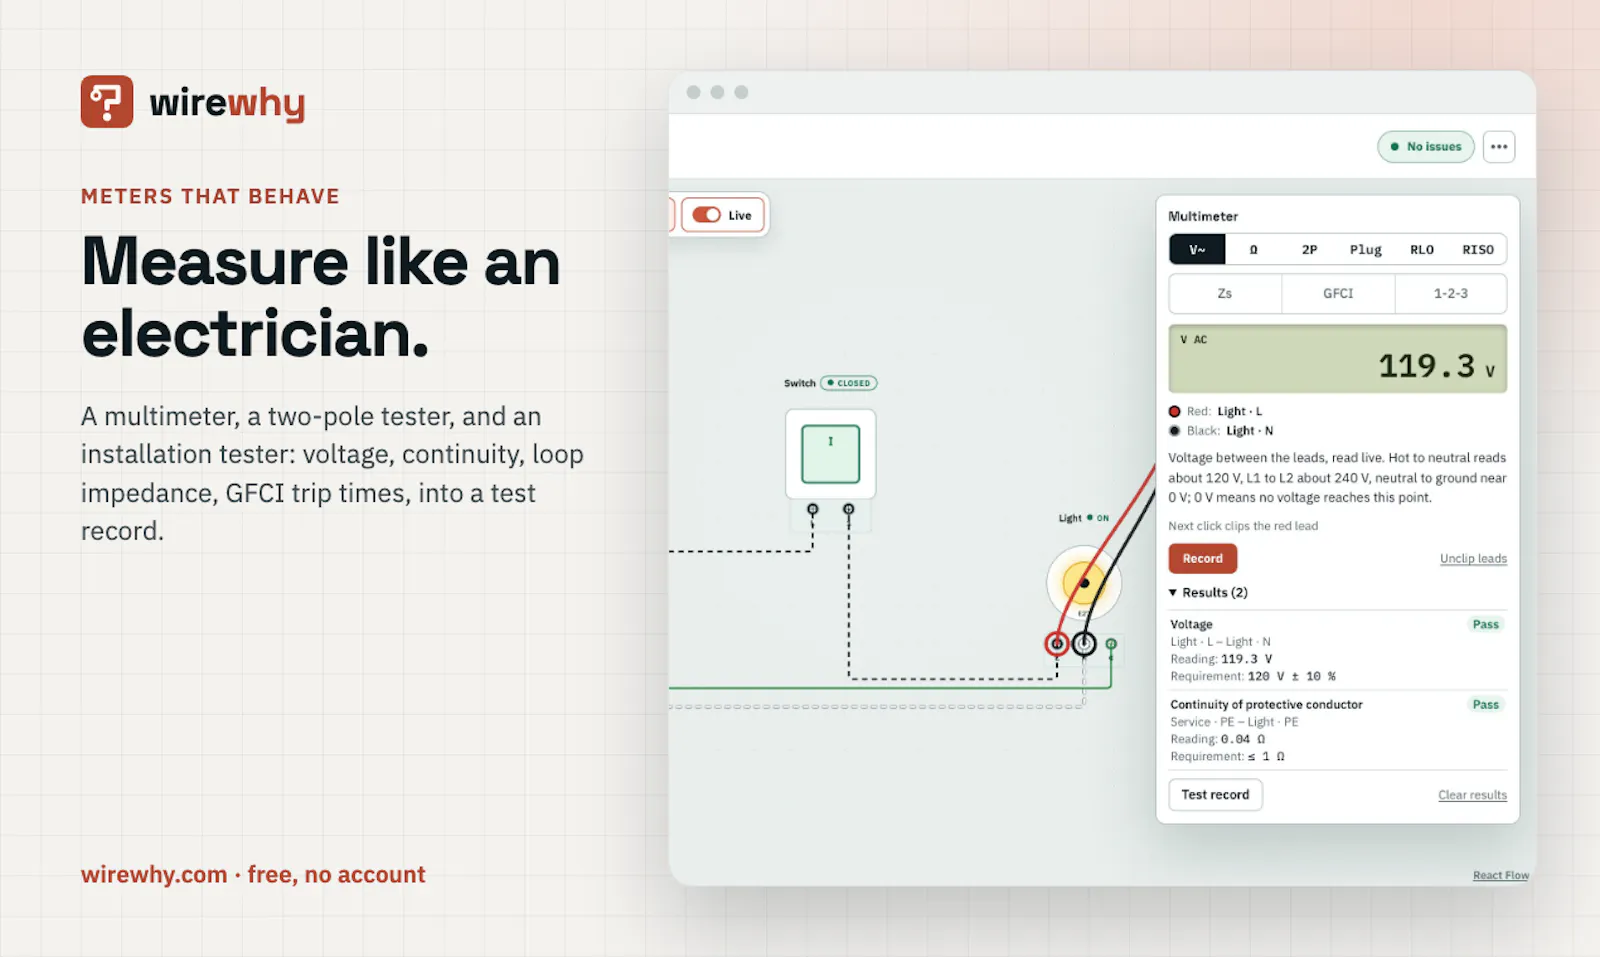Click the black-ringed Light N terminal
The image size is (1600, 957).
(x=1084, y=644)
